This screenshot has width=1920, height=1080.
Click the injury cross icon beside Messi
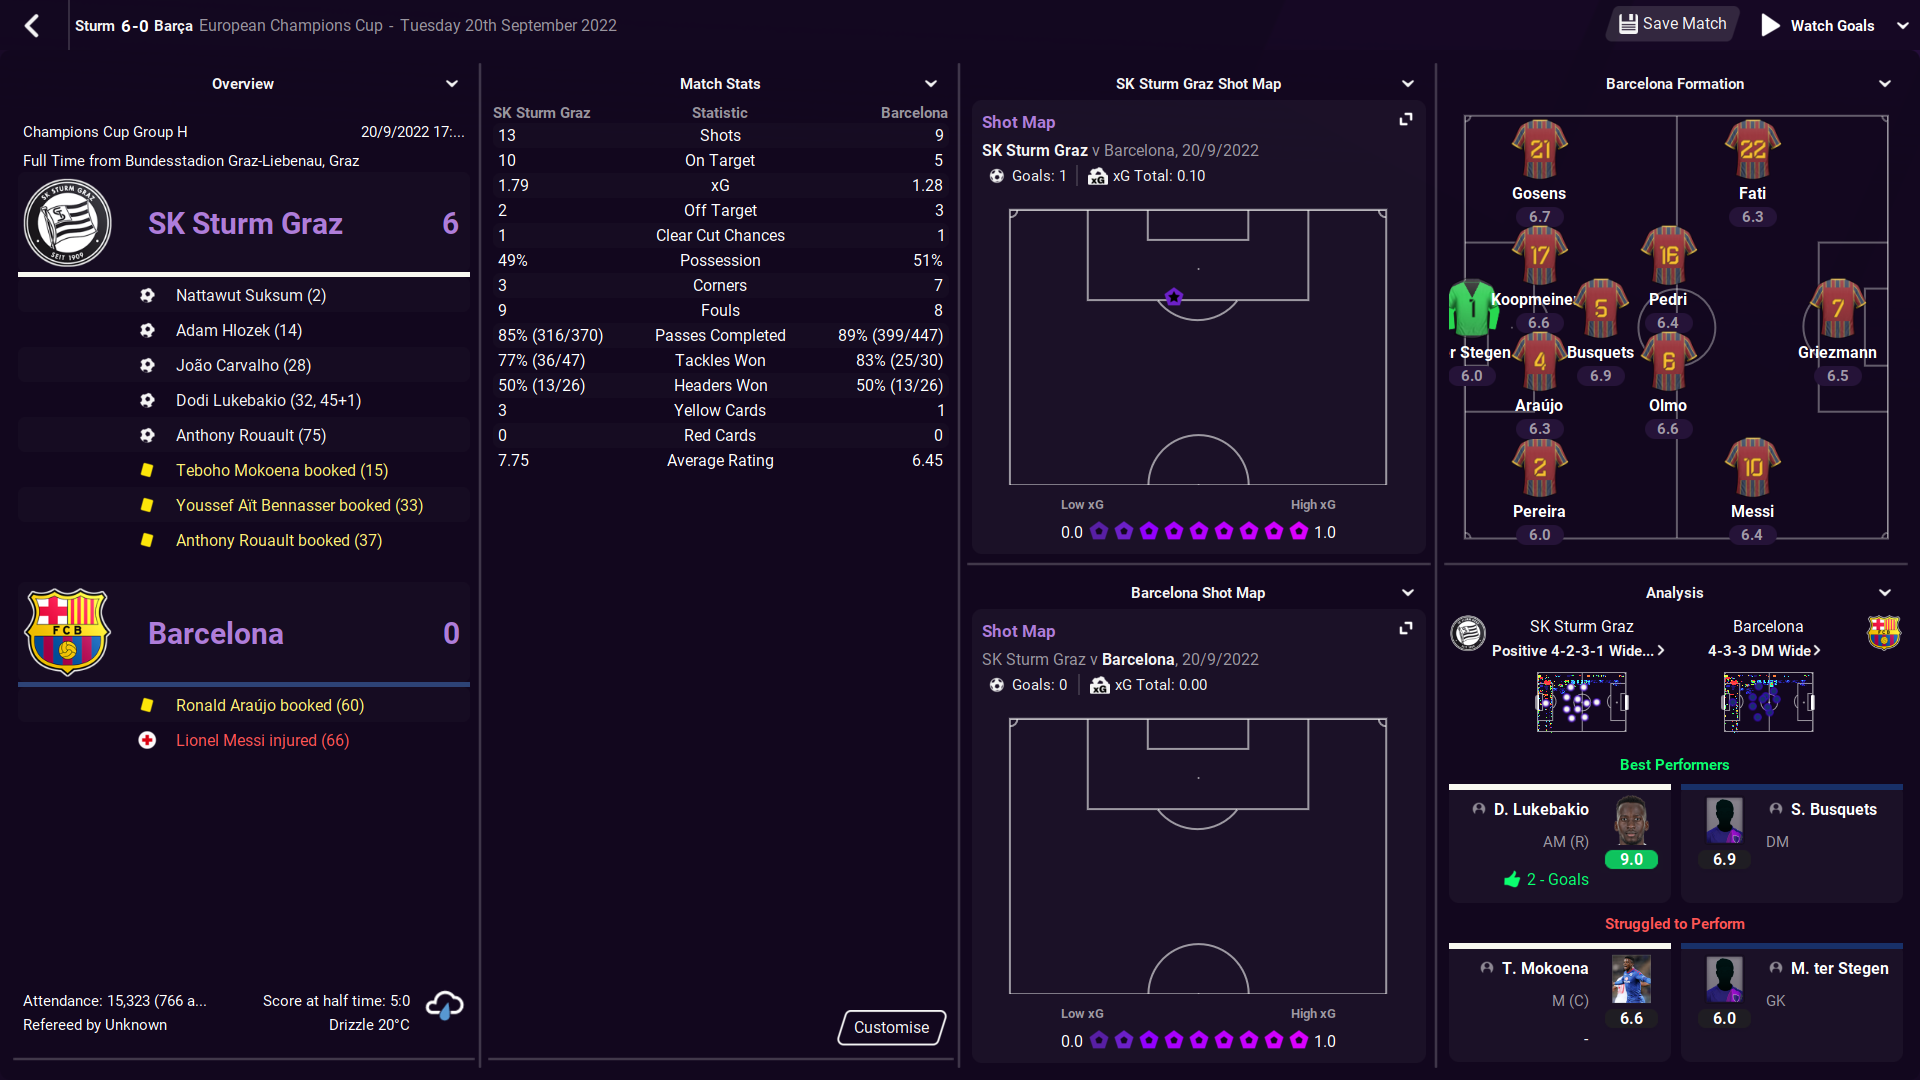147,740
